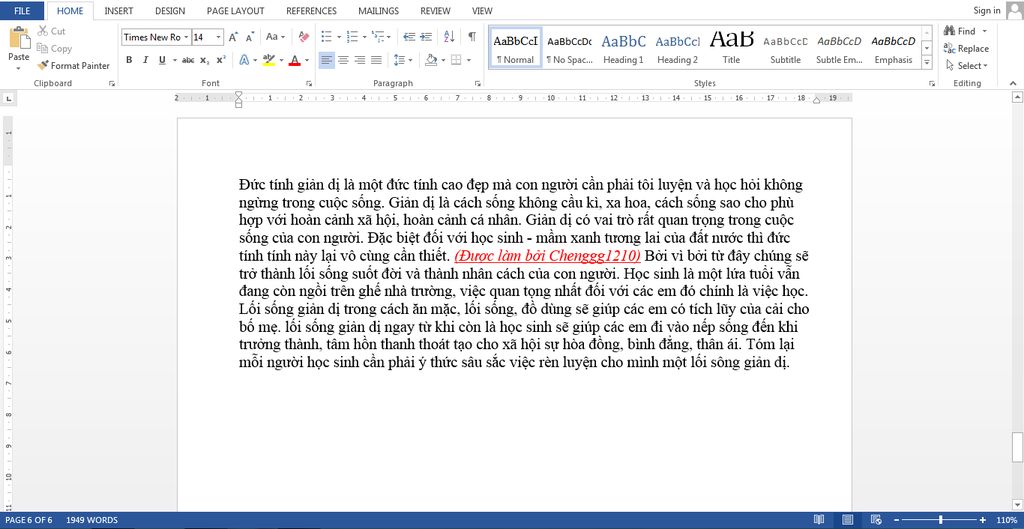Screen dimensions: 1024x529
Task: Apply superscript formatting
Action: (x=221, y=60)
